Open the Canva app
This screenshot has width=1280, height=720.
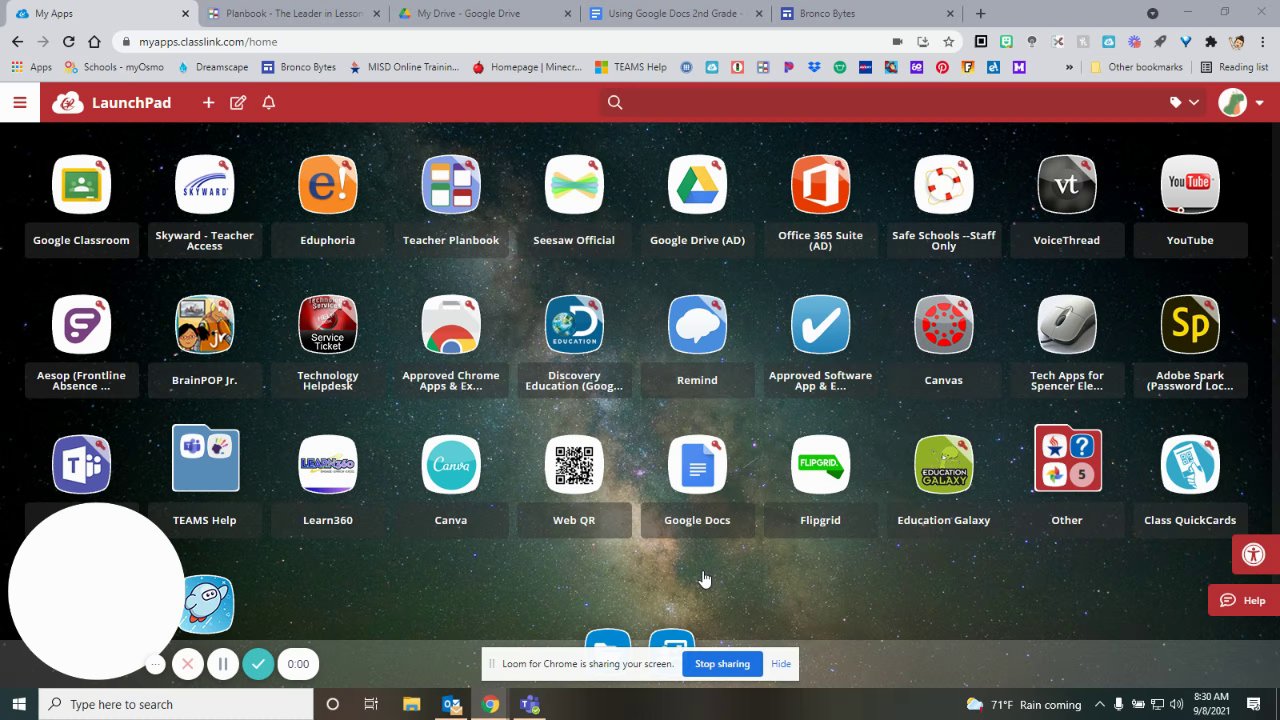point(451,464)
